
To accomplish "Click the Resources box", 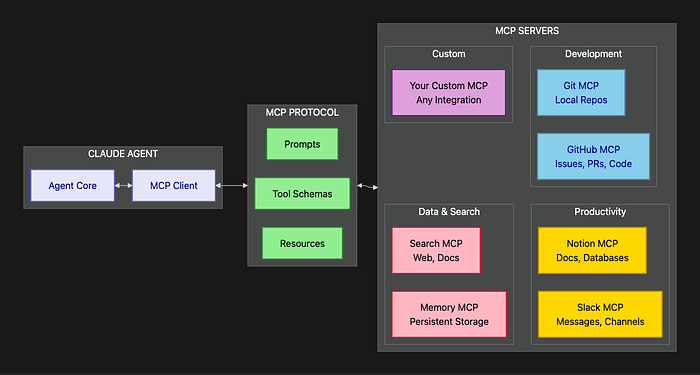I will 302,243.
